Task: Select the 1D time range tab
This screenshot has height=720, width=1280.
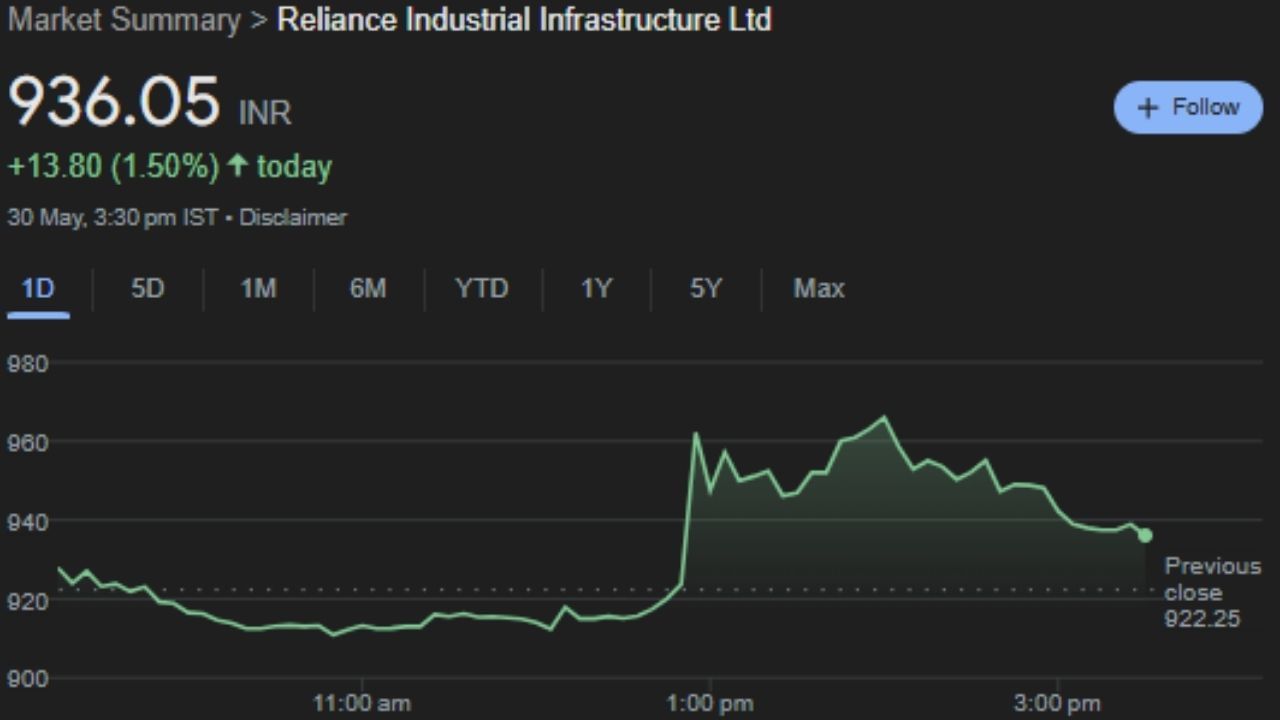Action: 38,289
